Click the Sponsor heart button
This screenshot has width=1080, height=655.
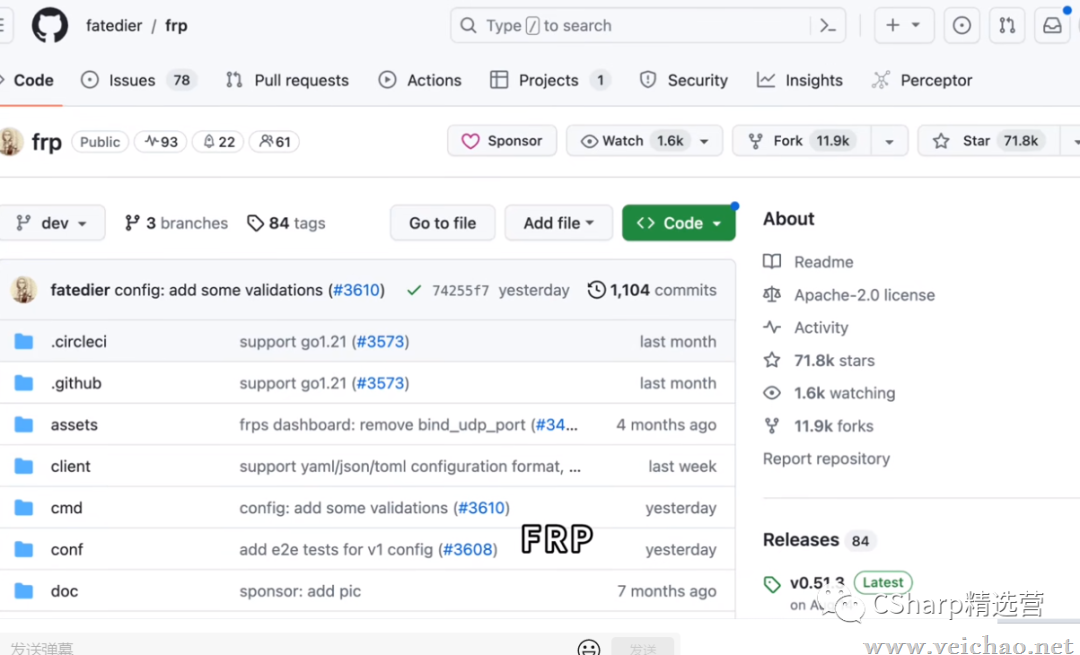click(502, 141)
